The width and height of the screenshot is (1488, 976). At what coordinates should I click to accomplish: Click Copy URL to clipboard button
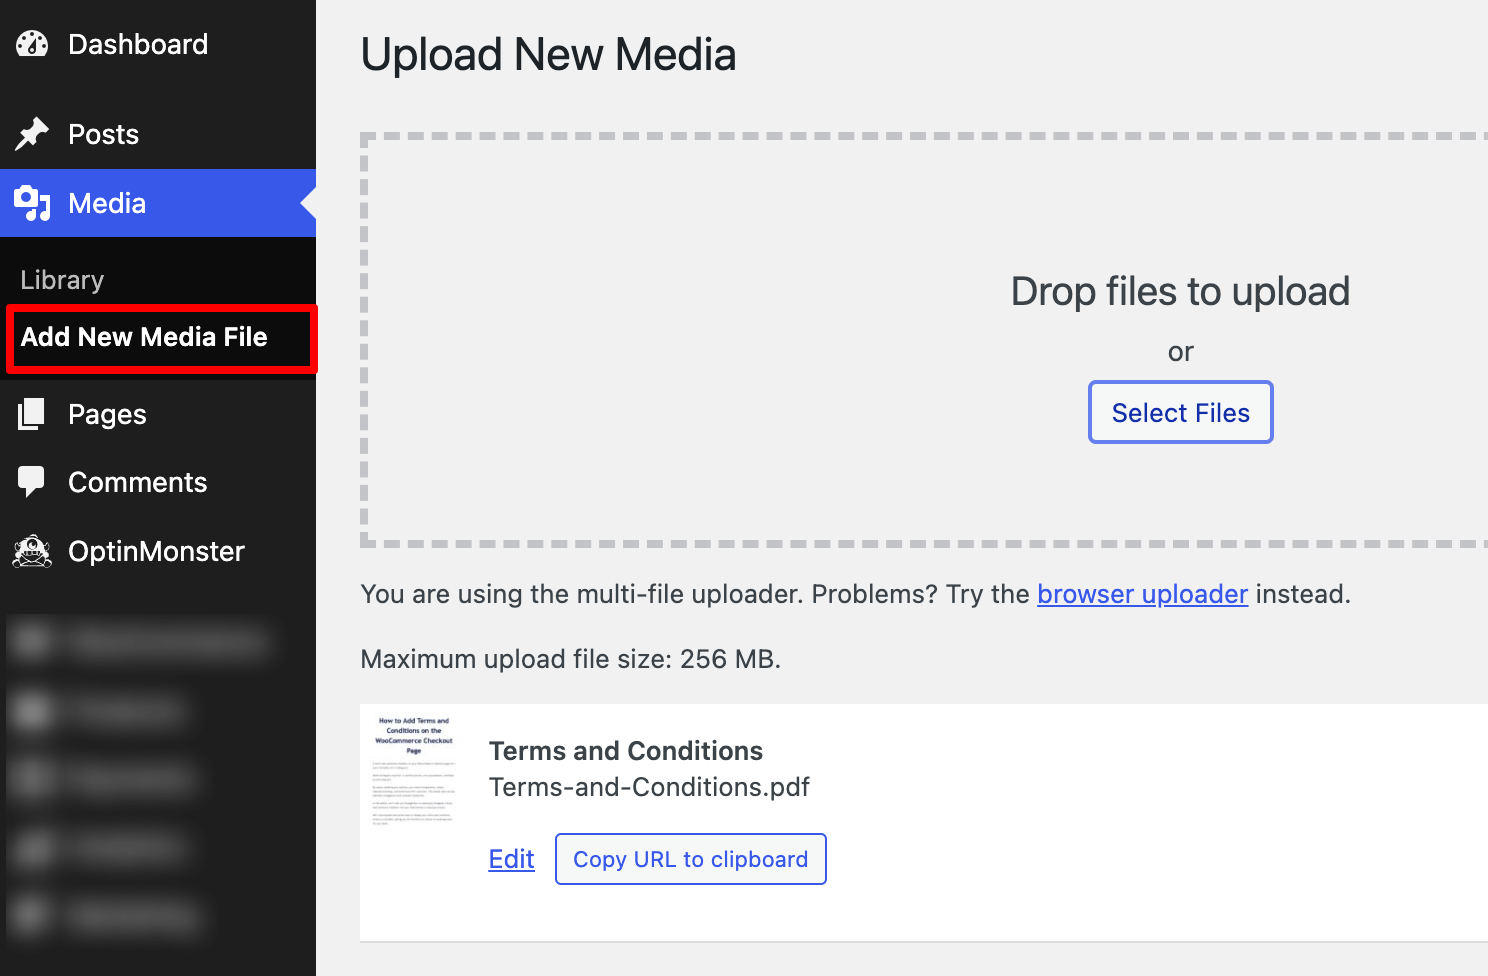(x=691, y=859)
